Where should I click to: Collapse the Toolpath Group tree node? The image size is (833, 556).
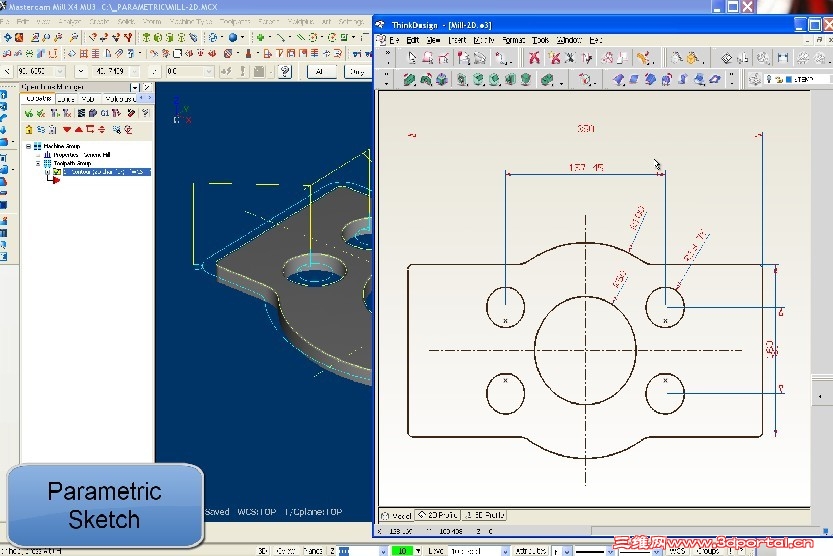38,164
